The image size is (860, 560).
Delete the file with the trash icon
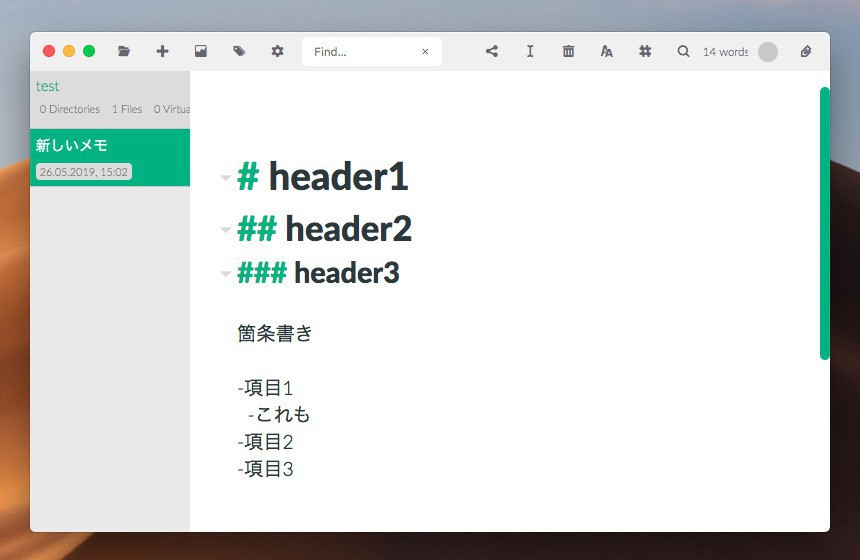pos(568,52)
